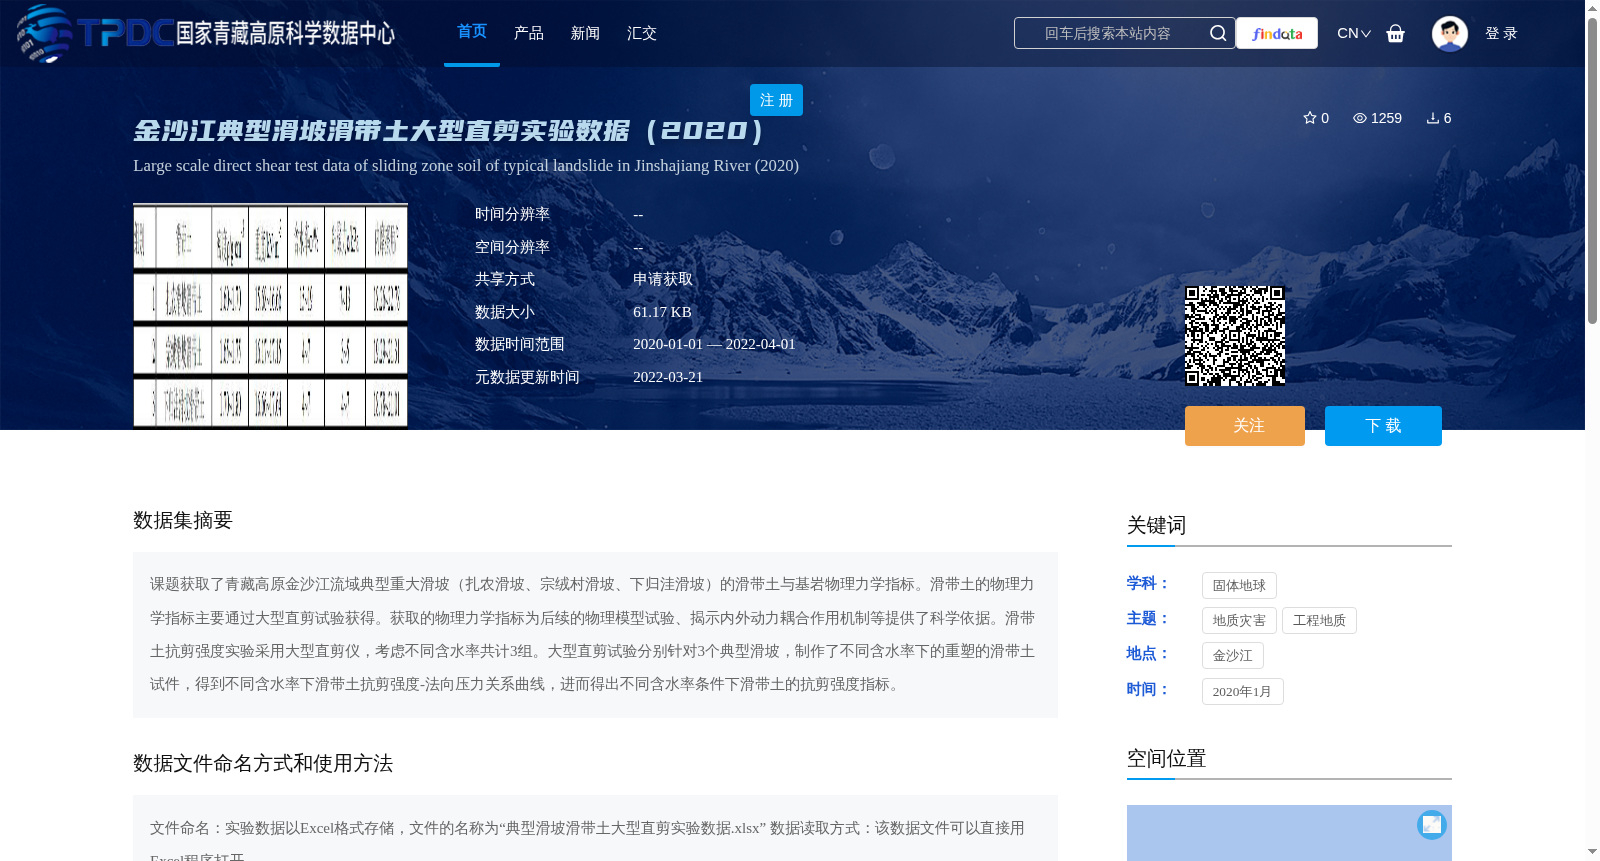Click the scrollbar down arrow
The width and height of the screenshot is (1600, 861).
click(x=1592, y=852)
